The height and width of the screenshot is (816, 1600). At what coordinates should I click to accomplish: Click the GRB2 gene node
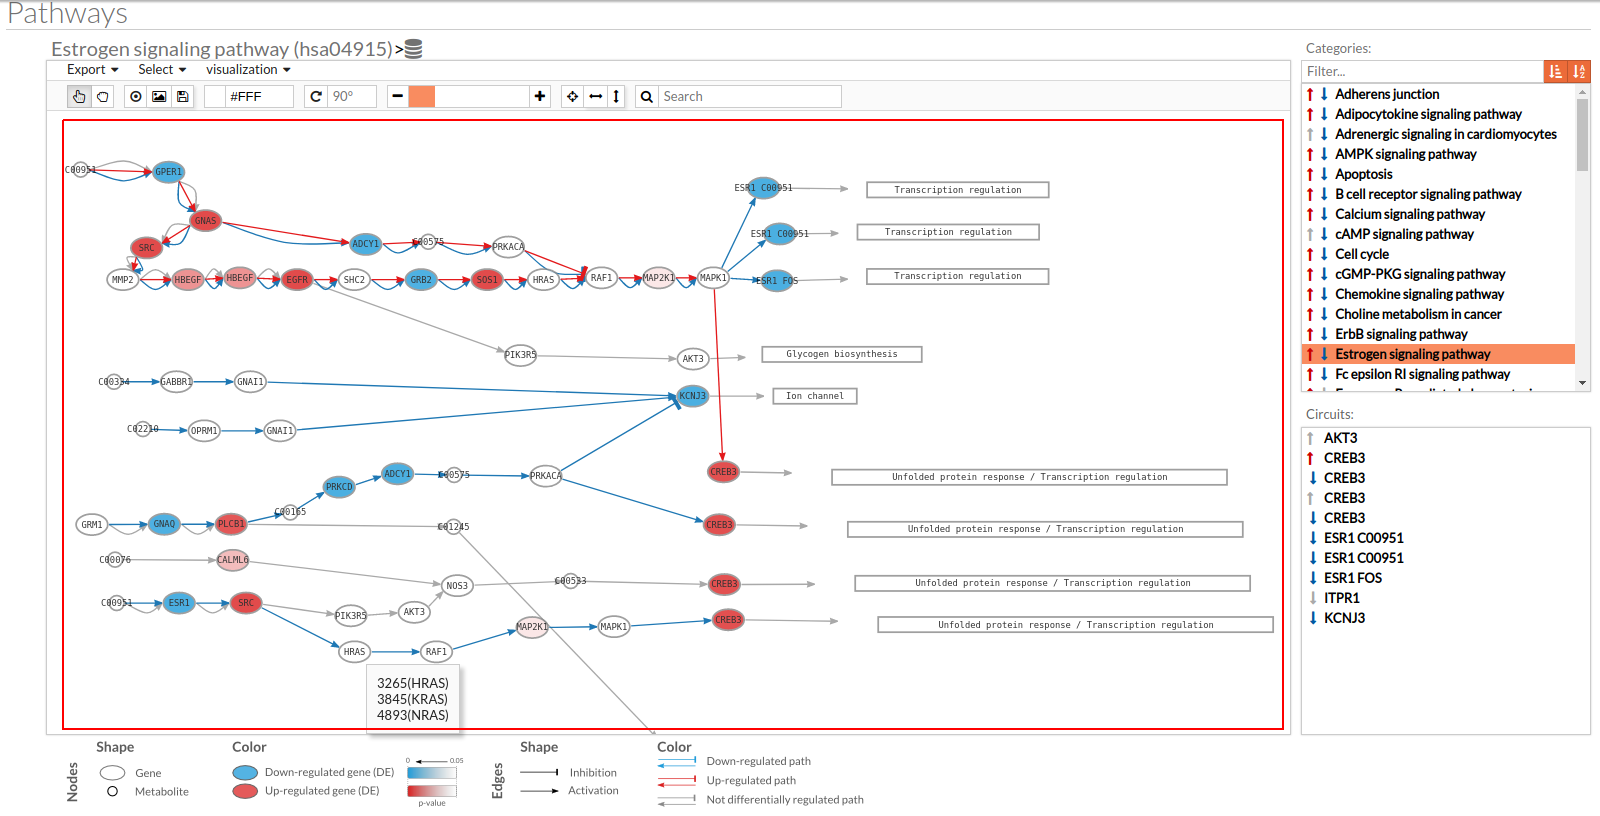pyautogui.click(x=421, y=280)
